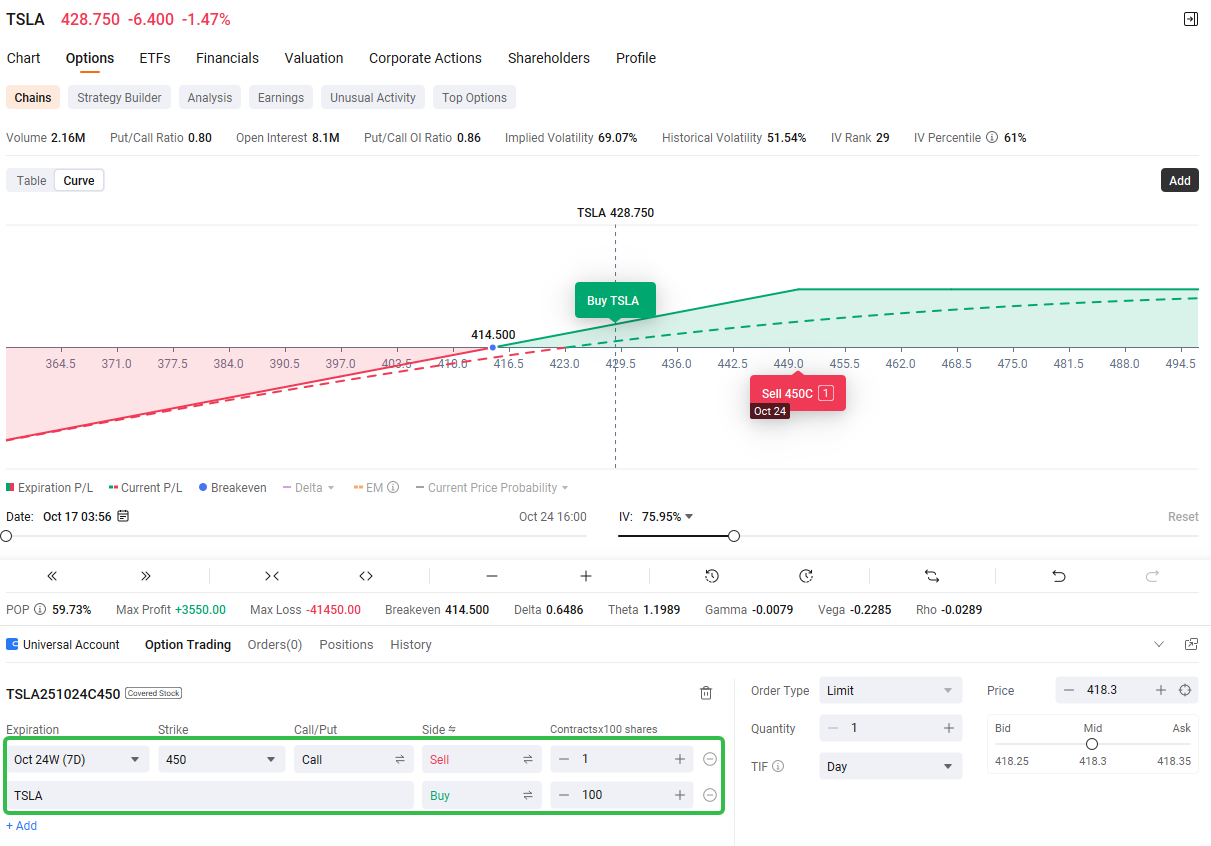Open the calendar icon next to Date
The width and height of the screenshot is (1211, 846).
[x=123, y=516]
